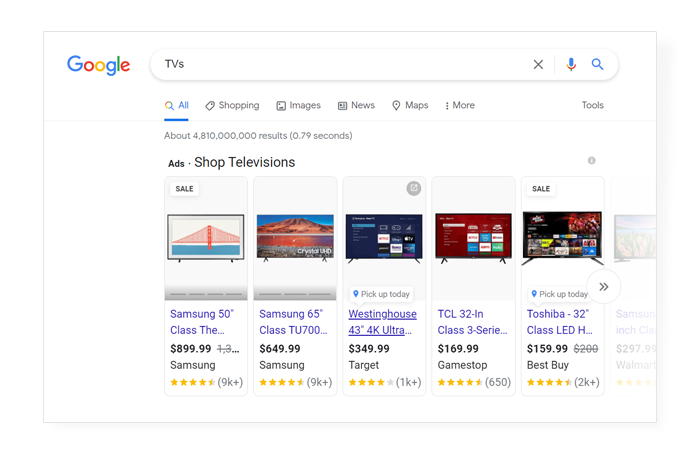Click the $159.99 price
Viewport: 700px width, 454px height.
(x=547, y=349)
